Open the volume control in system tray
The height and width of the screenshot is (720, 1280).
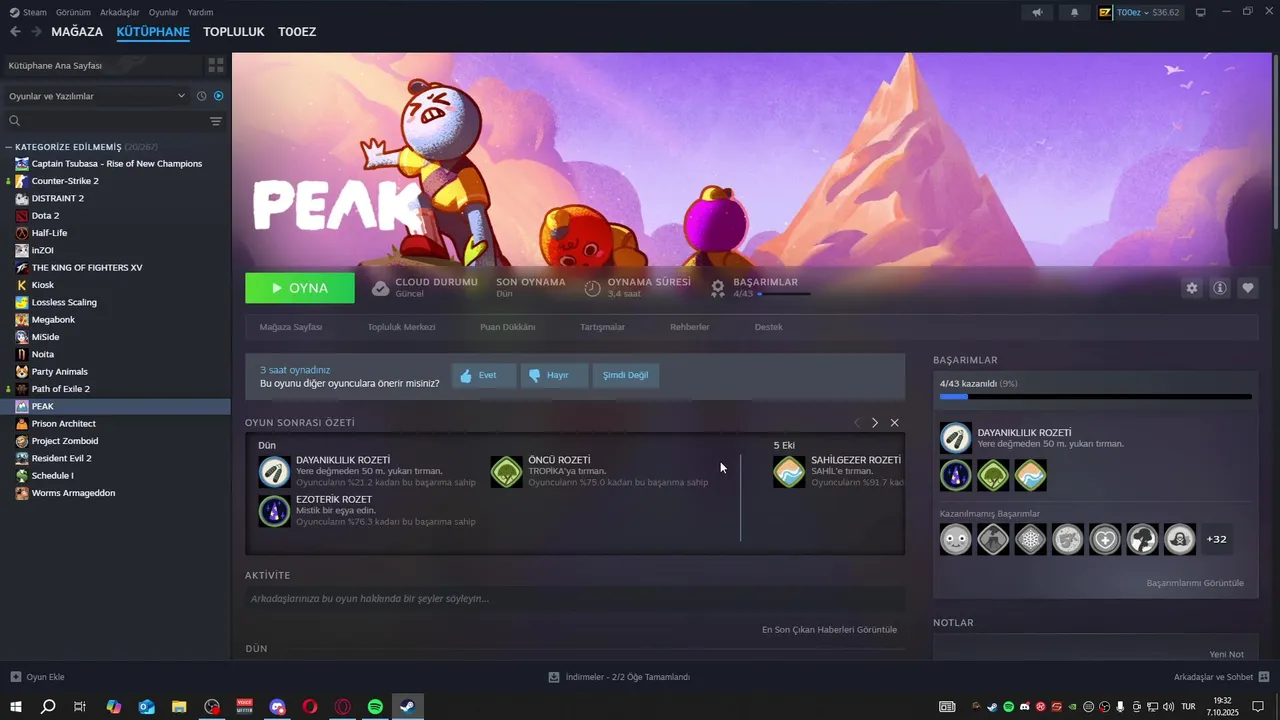coord(1168,707)
